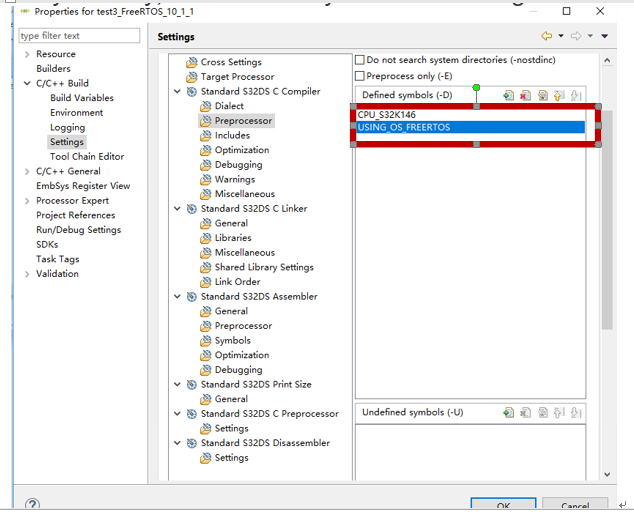Open Project References page
Screen dimensions: 634x516
[76, 215]
